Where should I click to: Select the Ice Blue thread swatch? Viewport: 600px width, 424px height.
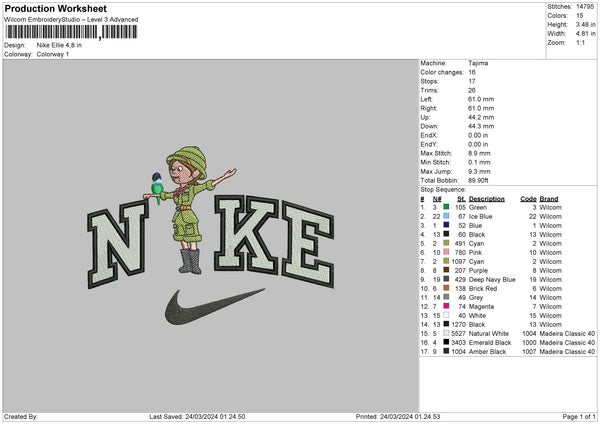[445, 216]
